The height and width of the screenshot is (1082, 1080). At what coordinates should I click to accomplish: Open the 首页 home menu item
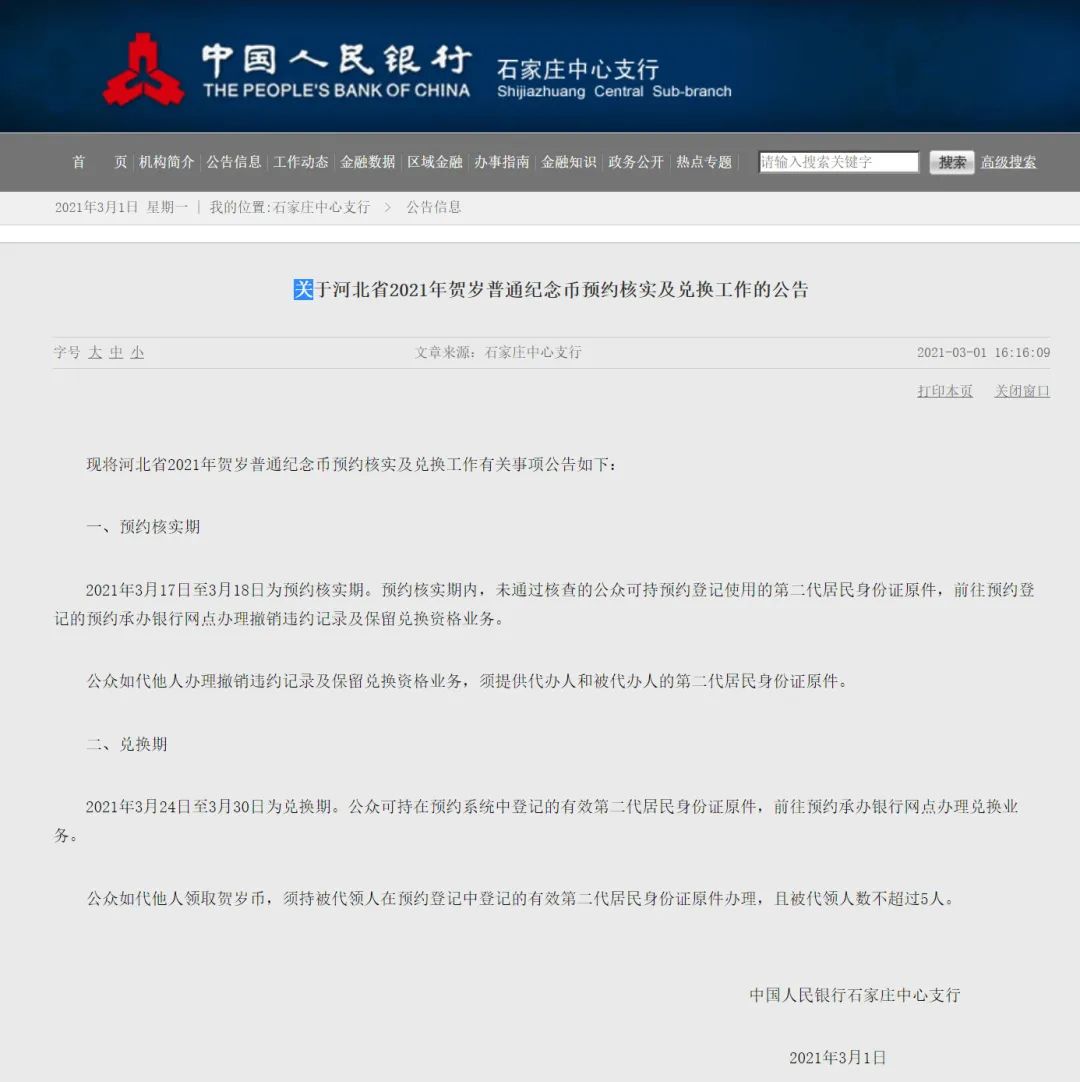100,162
